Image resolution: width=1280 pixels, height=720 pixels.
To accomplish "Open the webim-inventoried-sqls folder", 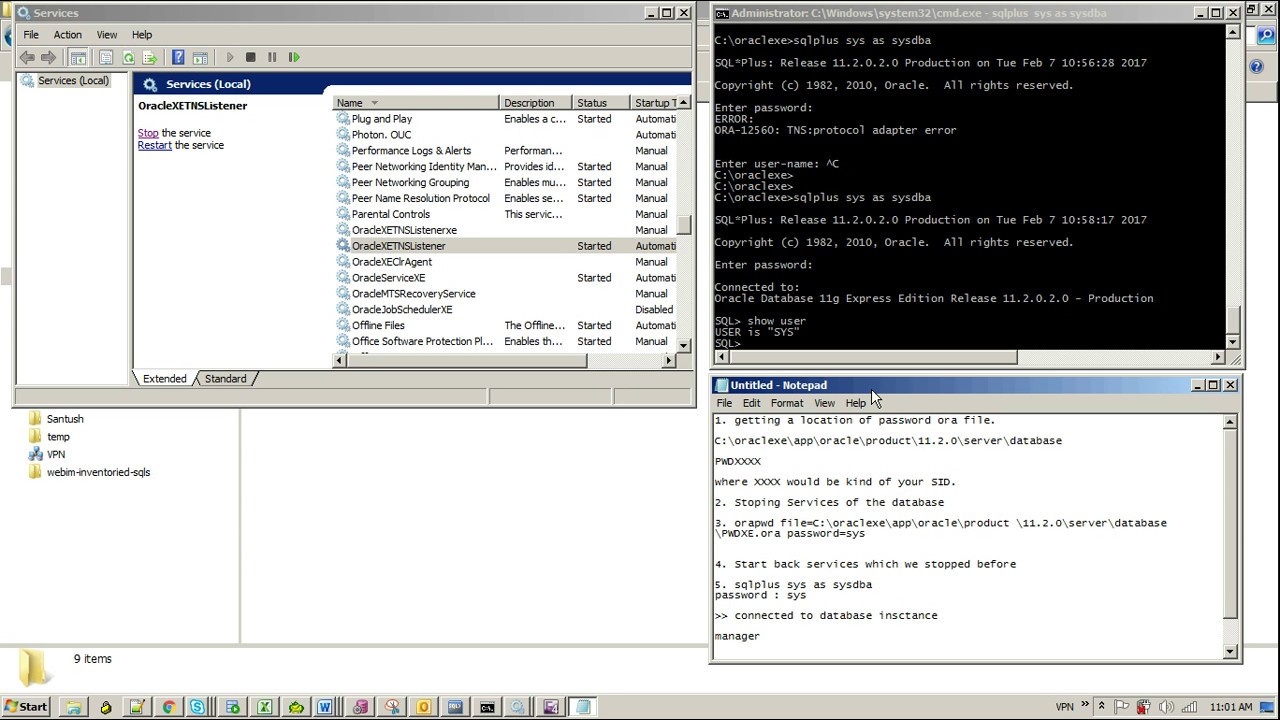I will [98, 472].
